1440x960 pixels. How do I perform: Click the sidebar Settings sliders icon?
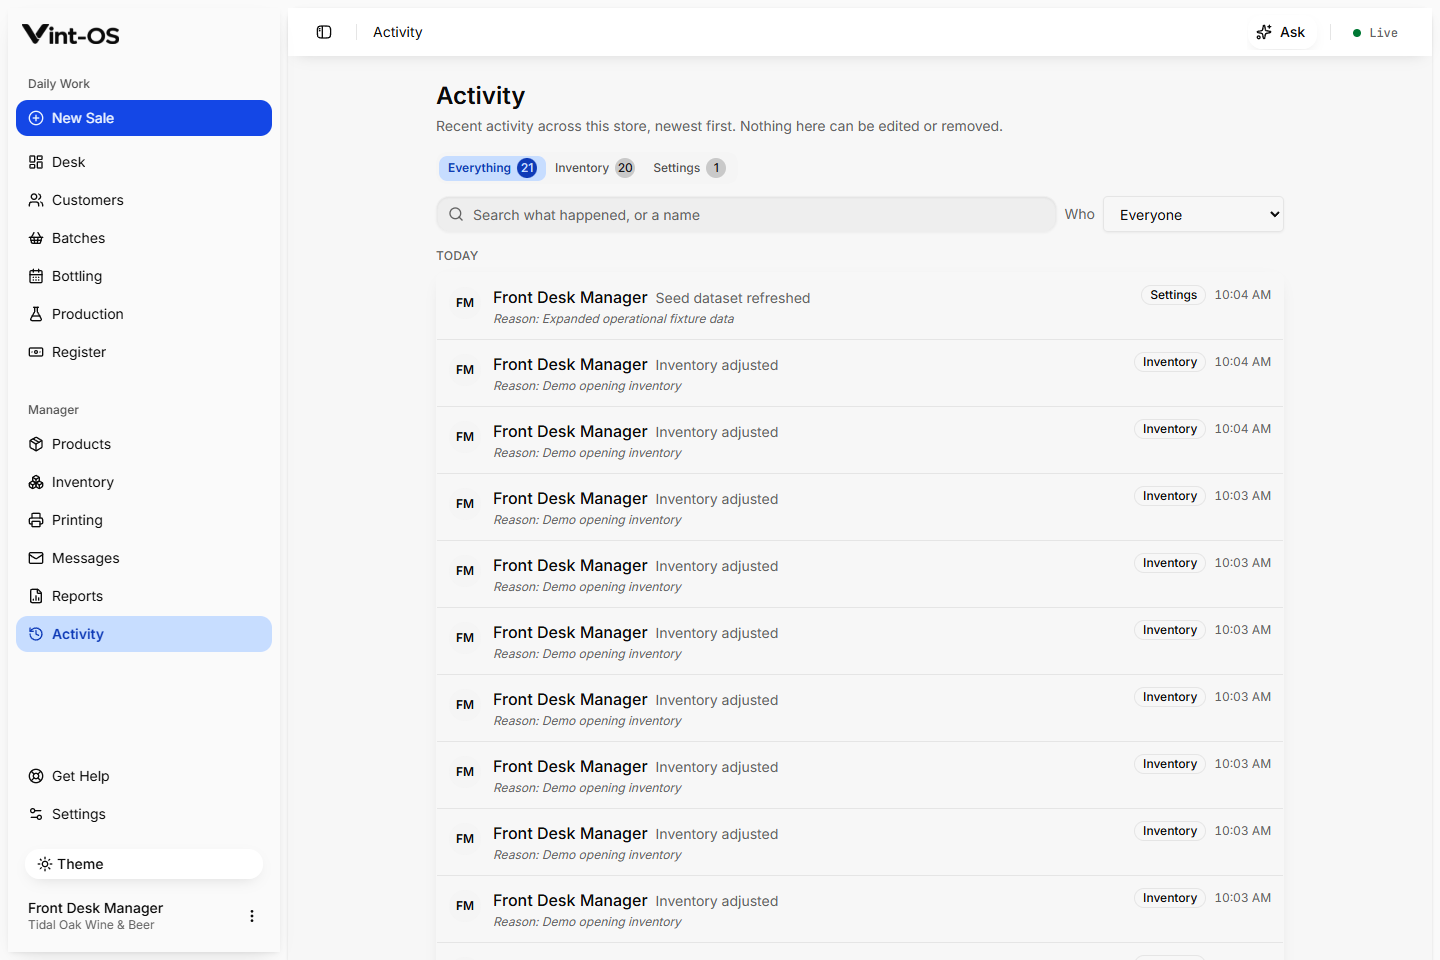[x=36, y=814]
